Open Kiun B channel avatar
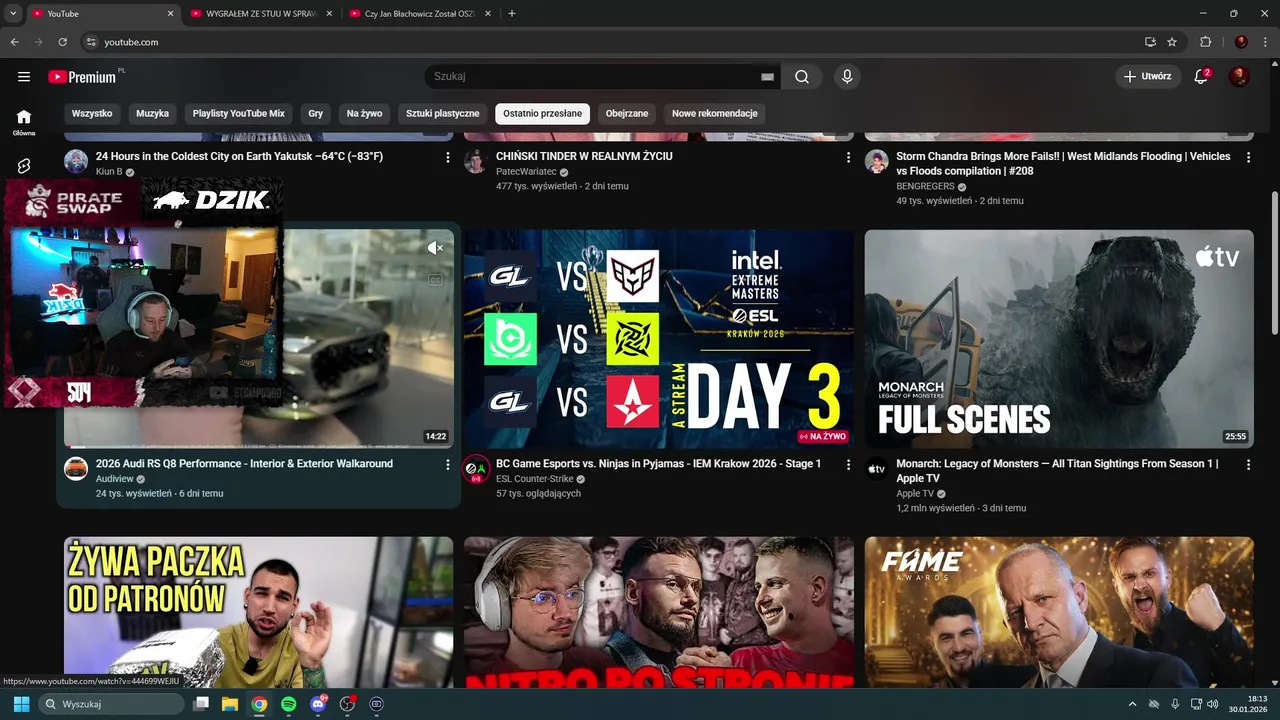This screenshot has height=720, width=1280. 76,161
